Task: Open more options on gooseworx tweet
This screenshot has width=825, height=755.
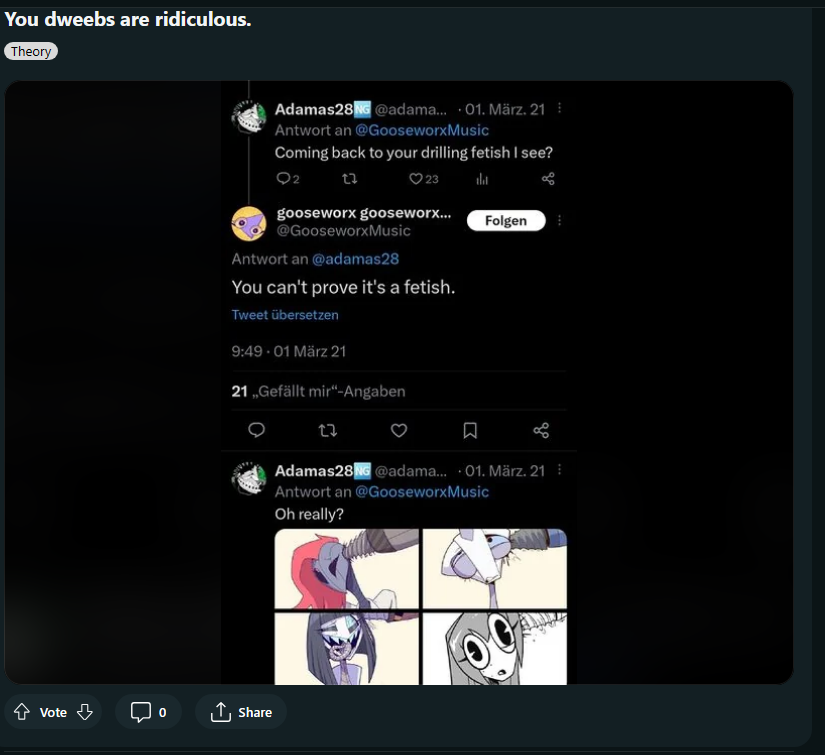Action: 559,220
